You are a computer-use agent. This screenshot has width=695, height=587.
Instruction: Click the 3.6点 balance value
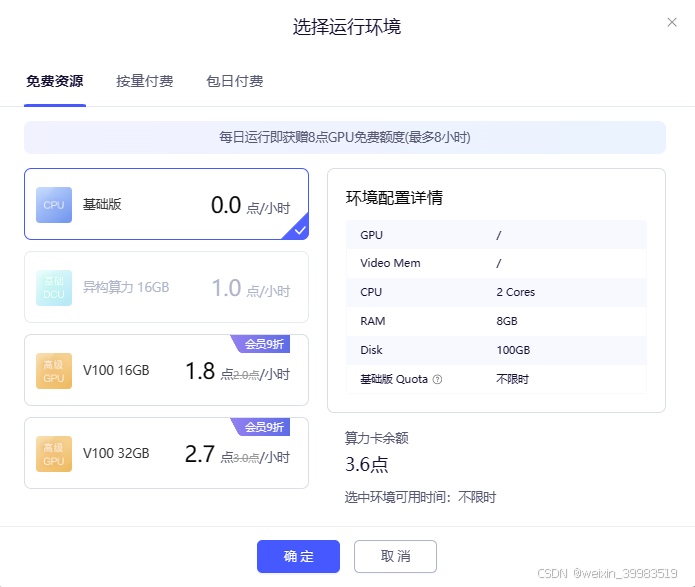[367, 465]
